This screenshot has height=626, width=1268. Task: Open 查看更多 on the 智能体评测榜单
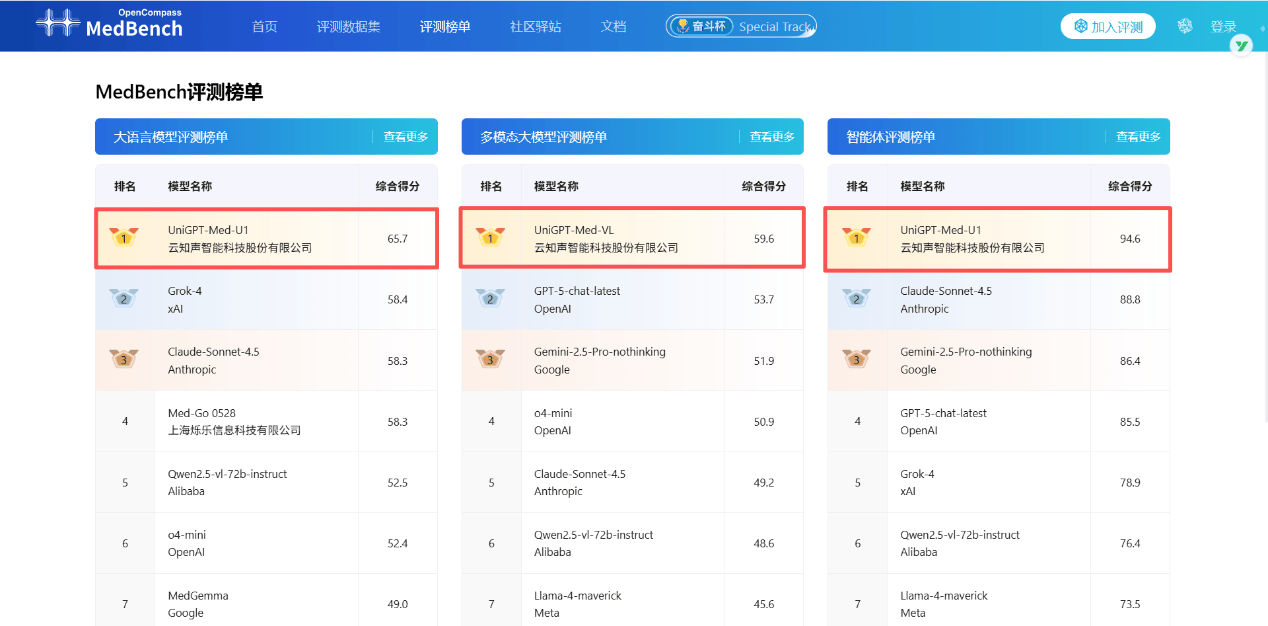click(1138, 136)
